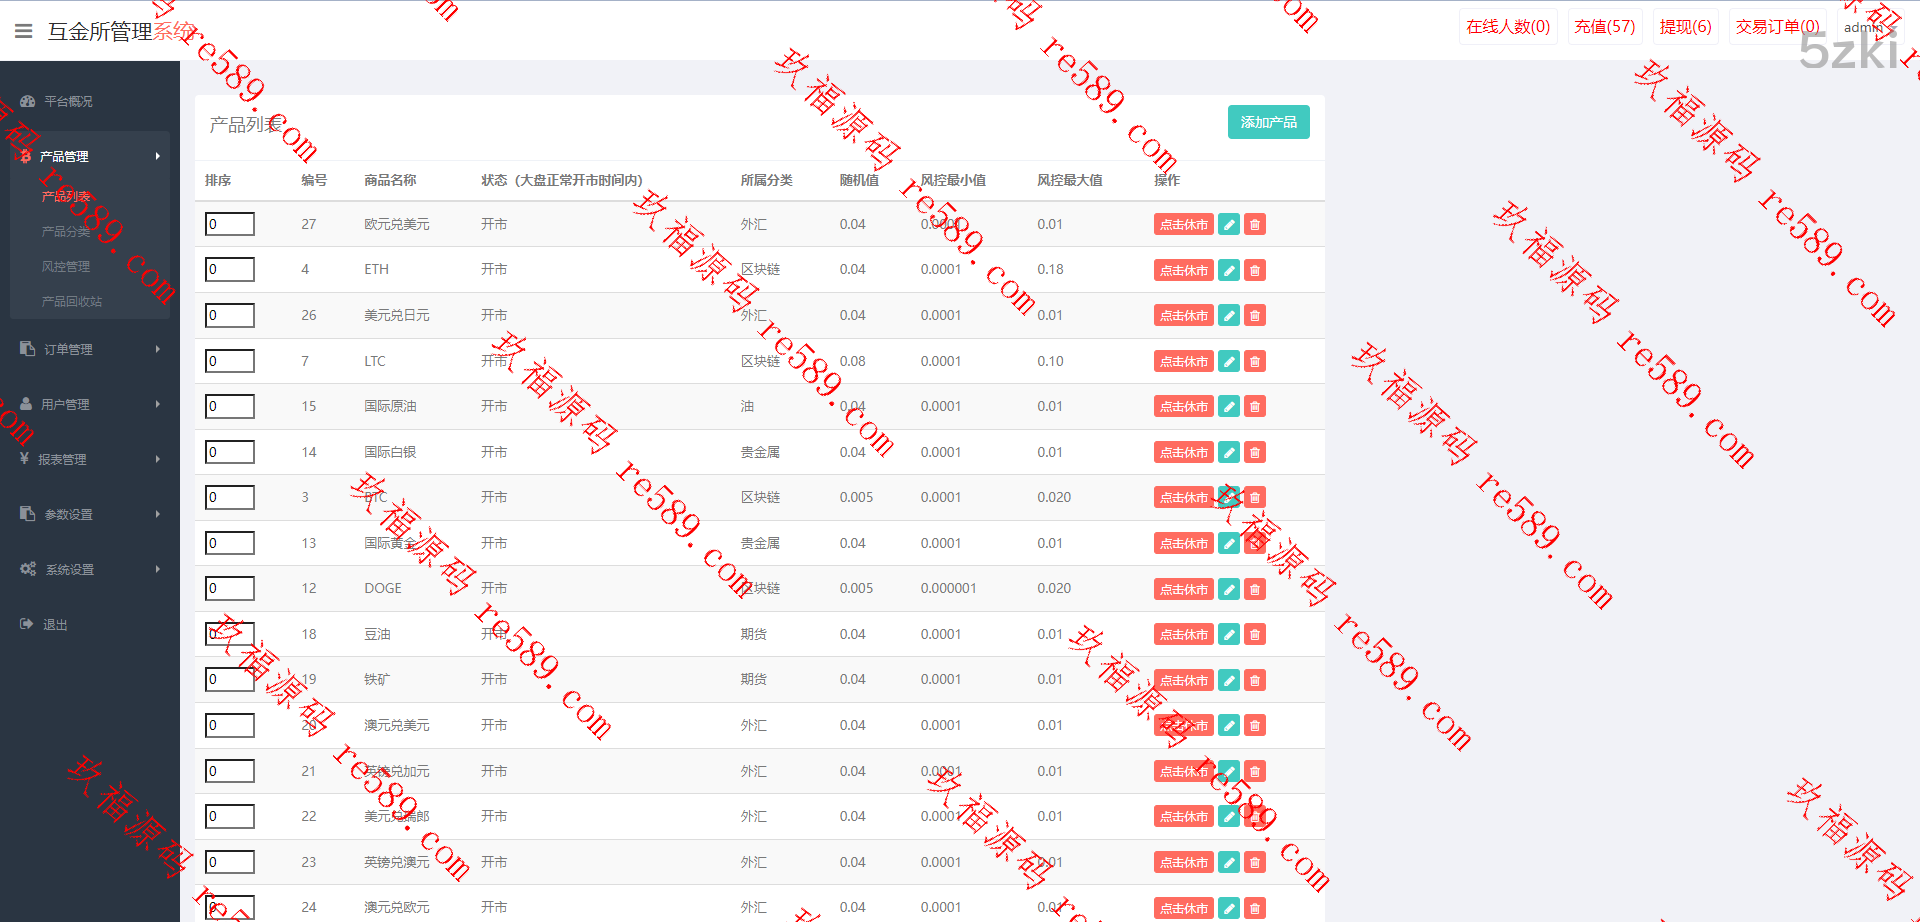Click the sort order field for 欧元兑美元

click(230, 224)
